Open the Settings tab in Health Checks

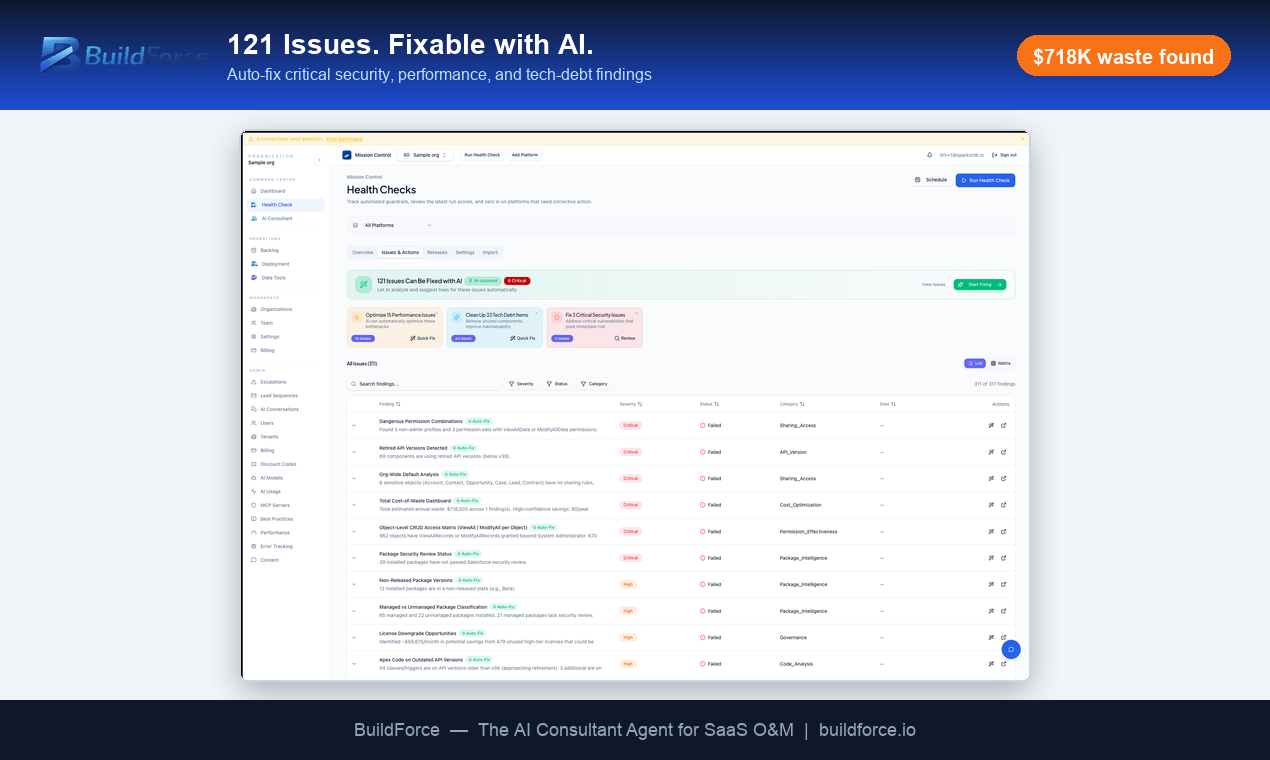coord(465,252)
